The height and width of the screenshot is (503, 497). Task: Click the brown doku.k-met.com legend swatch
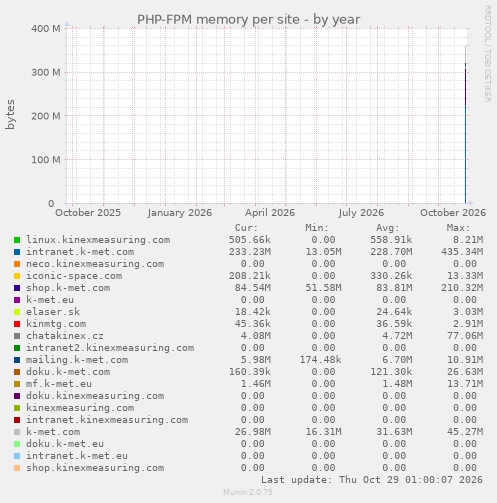[x=17, y=372]
